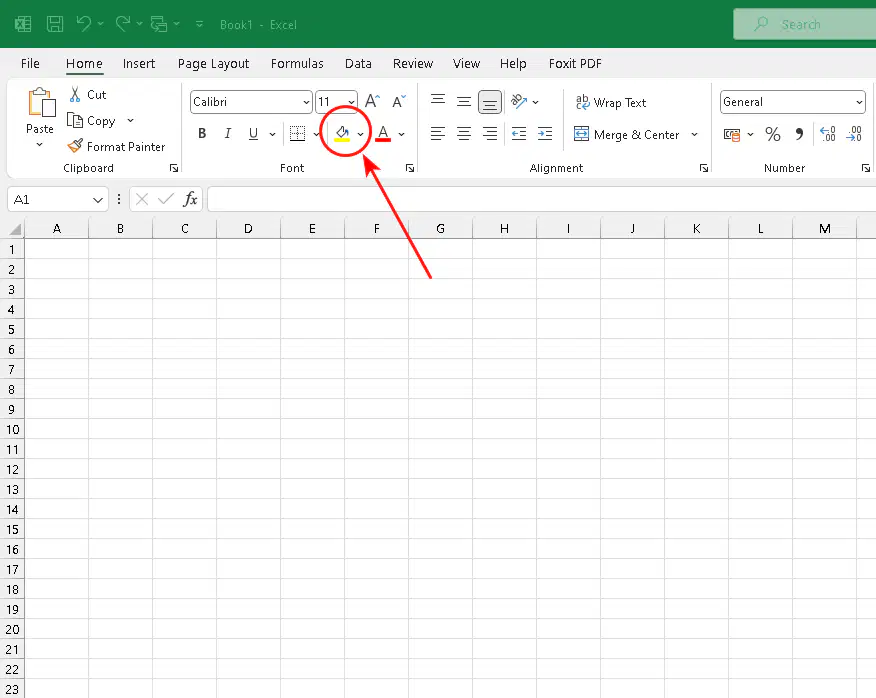Image resolution: width=876 pixels, height=698 pixels.
Task: Switch to the Review tab
Action: (x=413, y=64)
